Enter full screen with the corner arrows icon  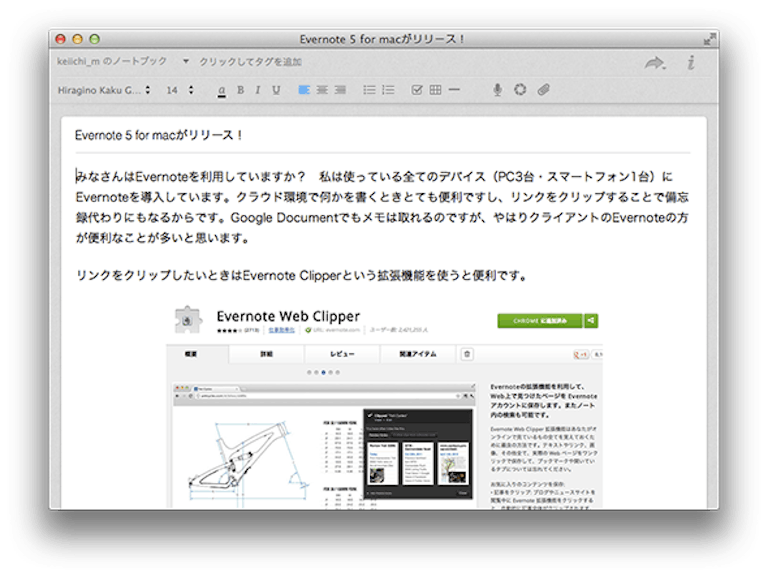coord(709,39)
